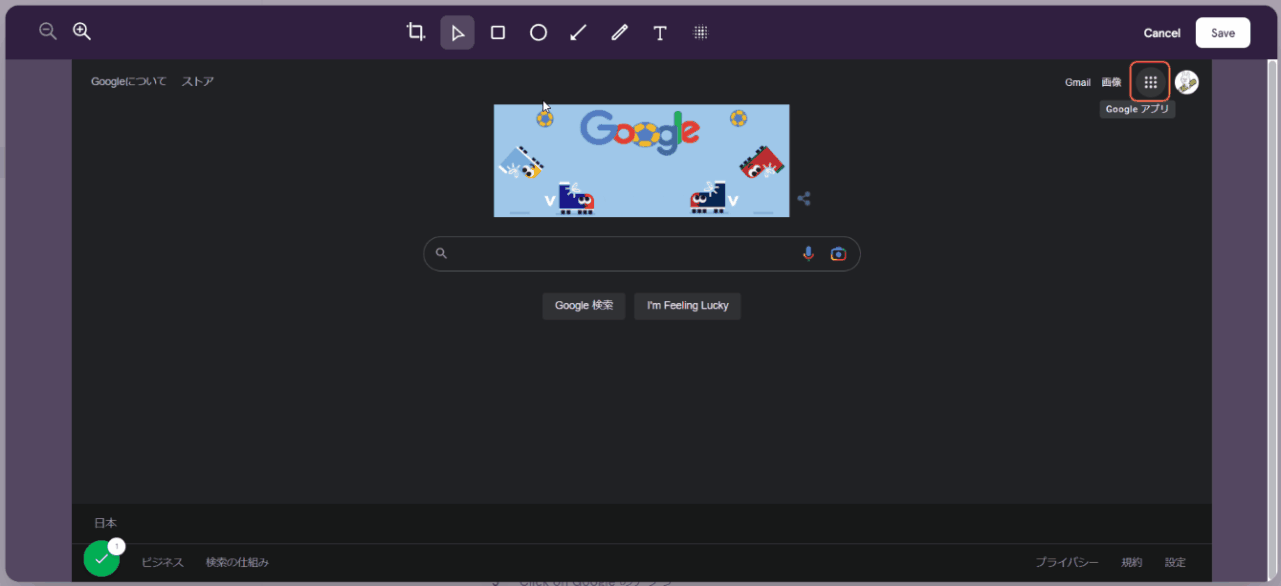Click the I'm Feeling Lucky button
The image size is (1281, 586).
688,306
